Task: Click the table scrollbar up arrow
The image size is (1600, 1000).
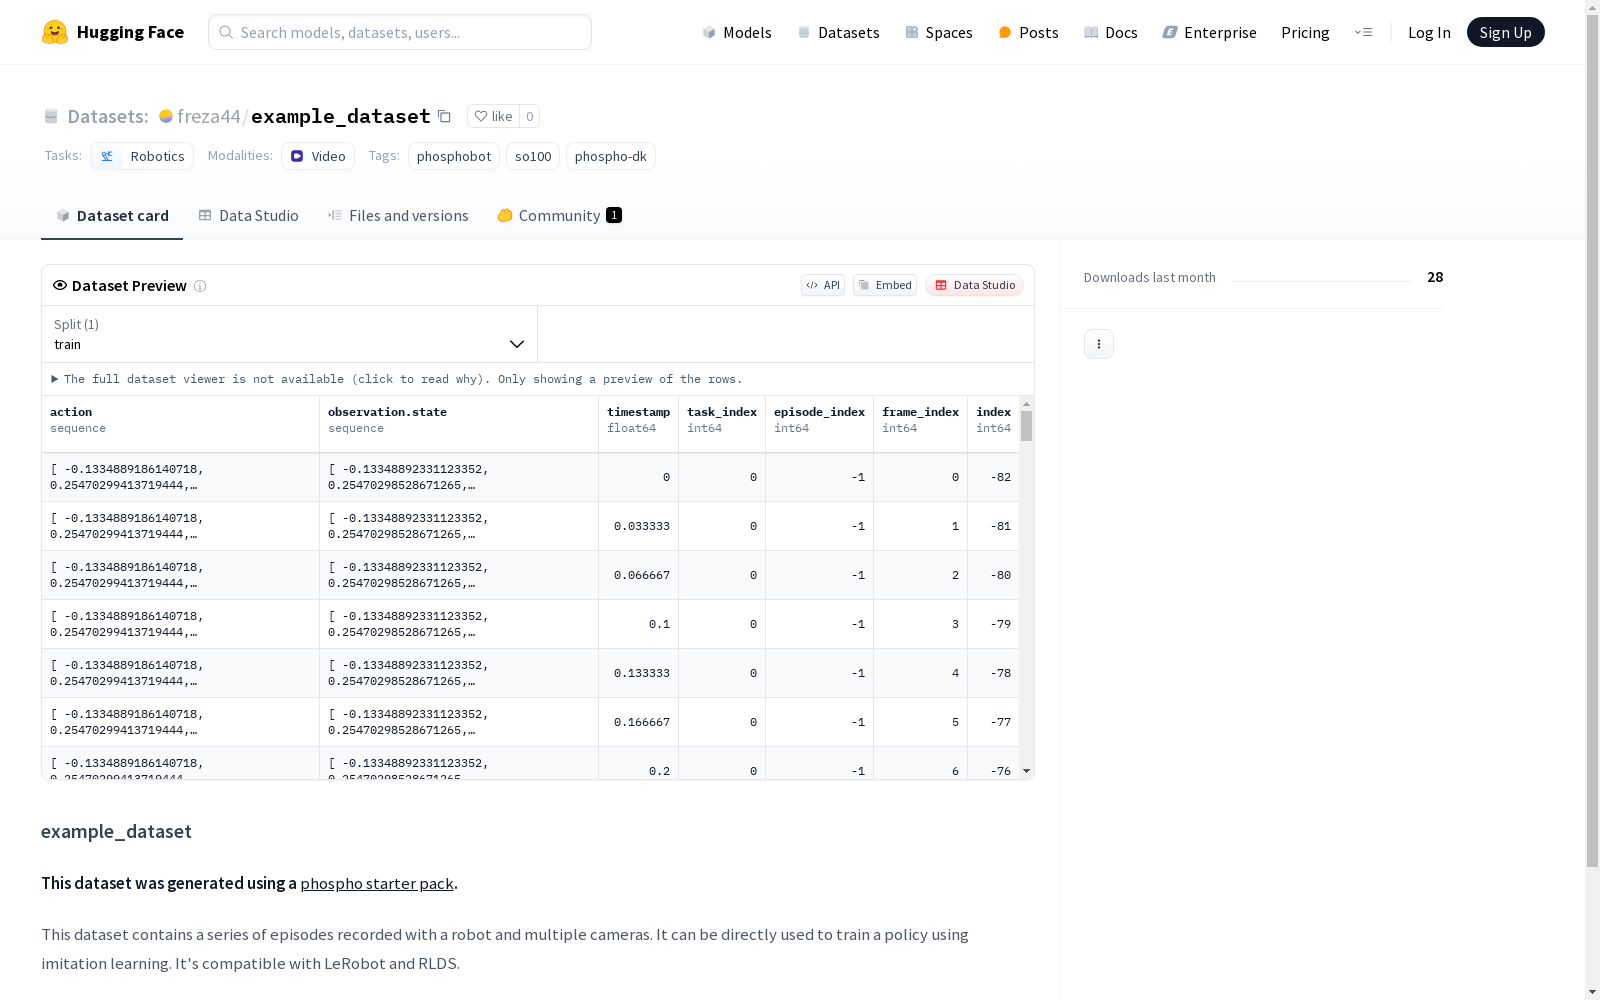Action: 1027,404
